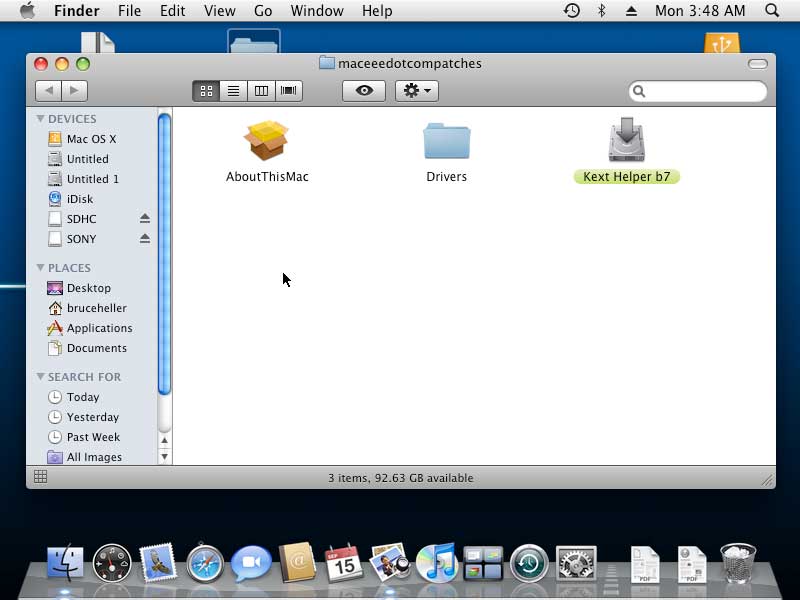This screenshot has height=600, width=800.
Task: Switch to column view in Finder toolbar
Action: click(x=261, y=91)
